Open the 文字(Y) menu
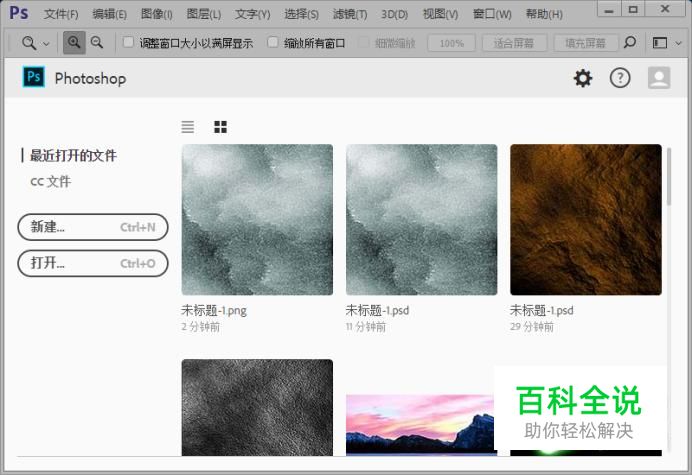 pyautogui.click(x=252, y=14)
